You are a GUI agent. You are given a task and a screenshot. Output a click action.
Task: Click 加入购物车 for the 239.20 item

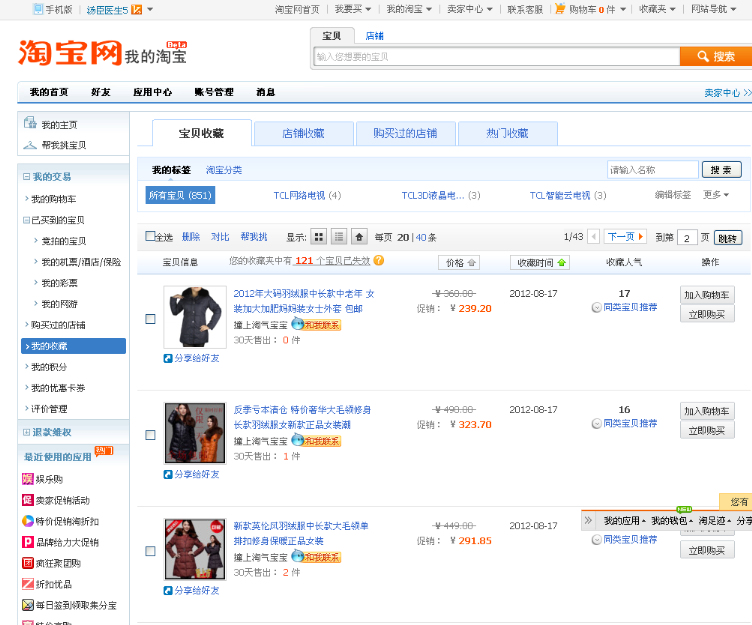(707, 295)
